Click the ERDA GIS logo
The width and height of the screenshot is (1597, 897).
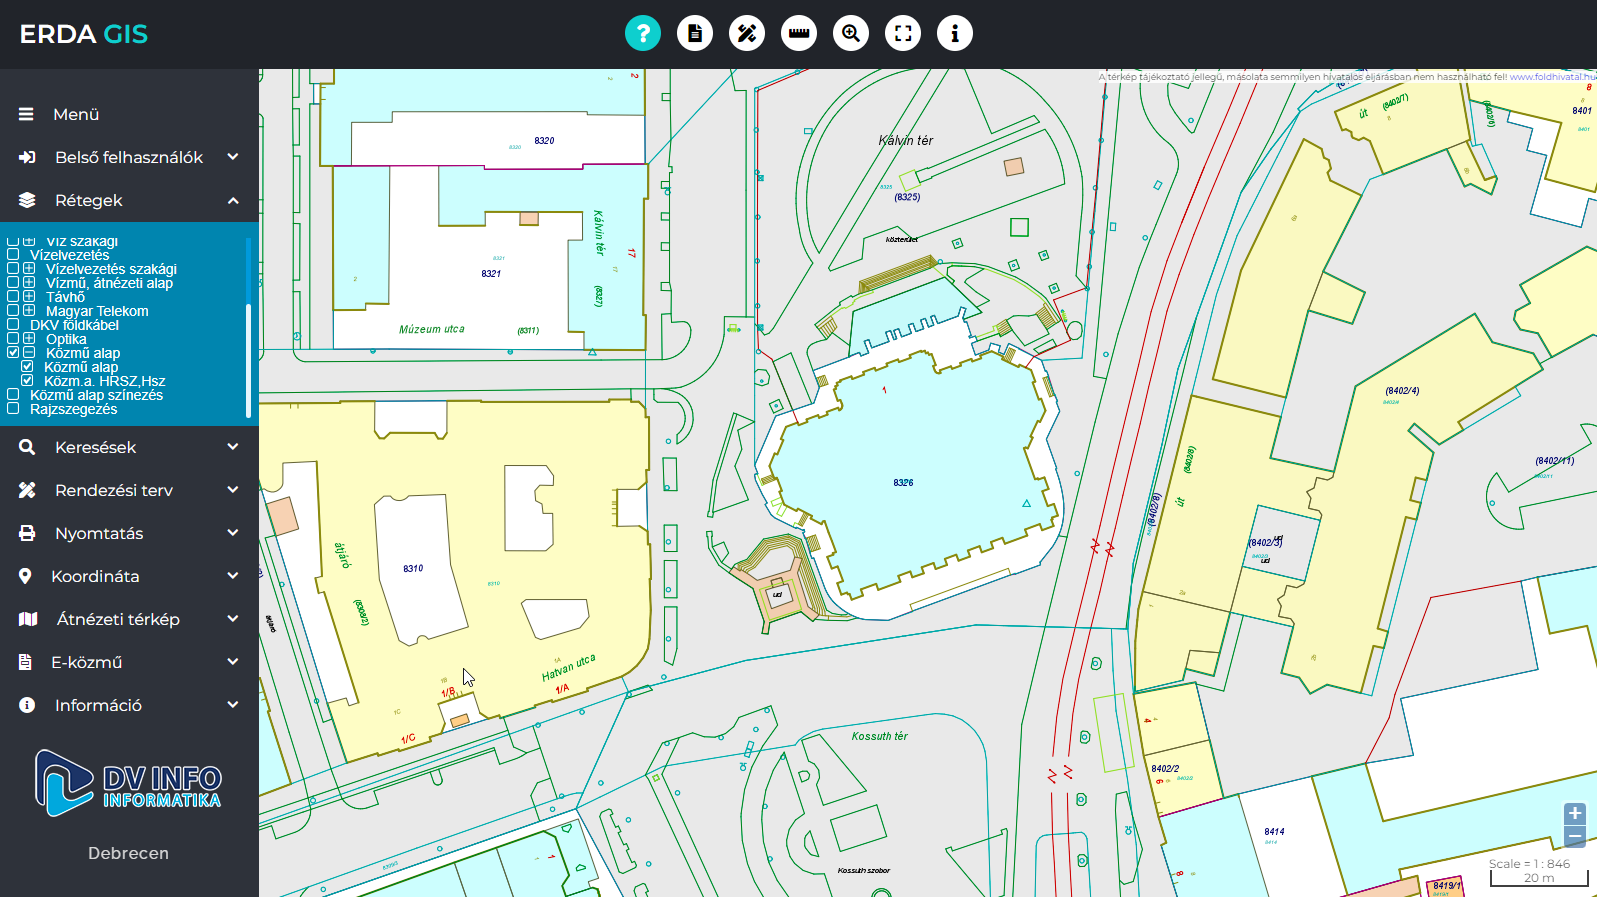click(84, 34)
